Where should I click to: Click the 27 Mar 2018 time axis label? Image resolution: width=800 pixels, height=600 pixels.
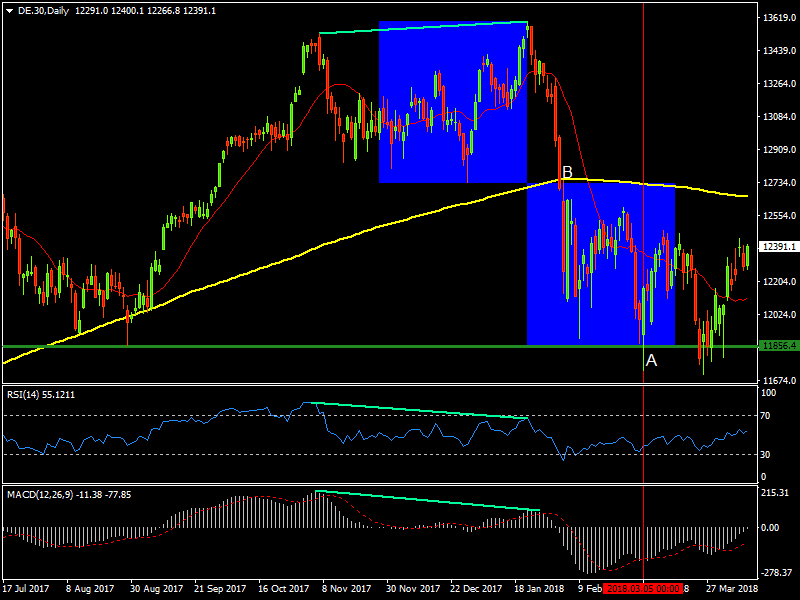735,590
